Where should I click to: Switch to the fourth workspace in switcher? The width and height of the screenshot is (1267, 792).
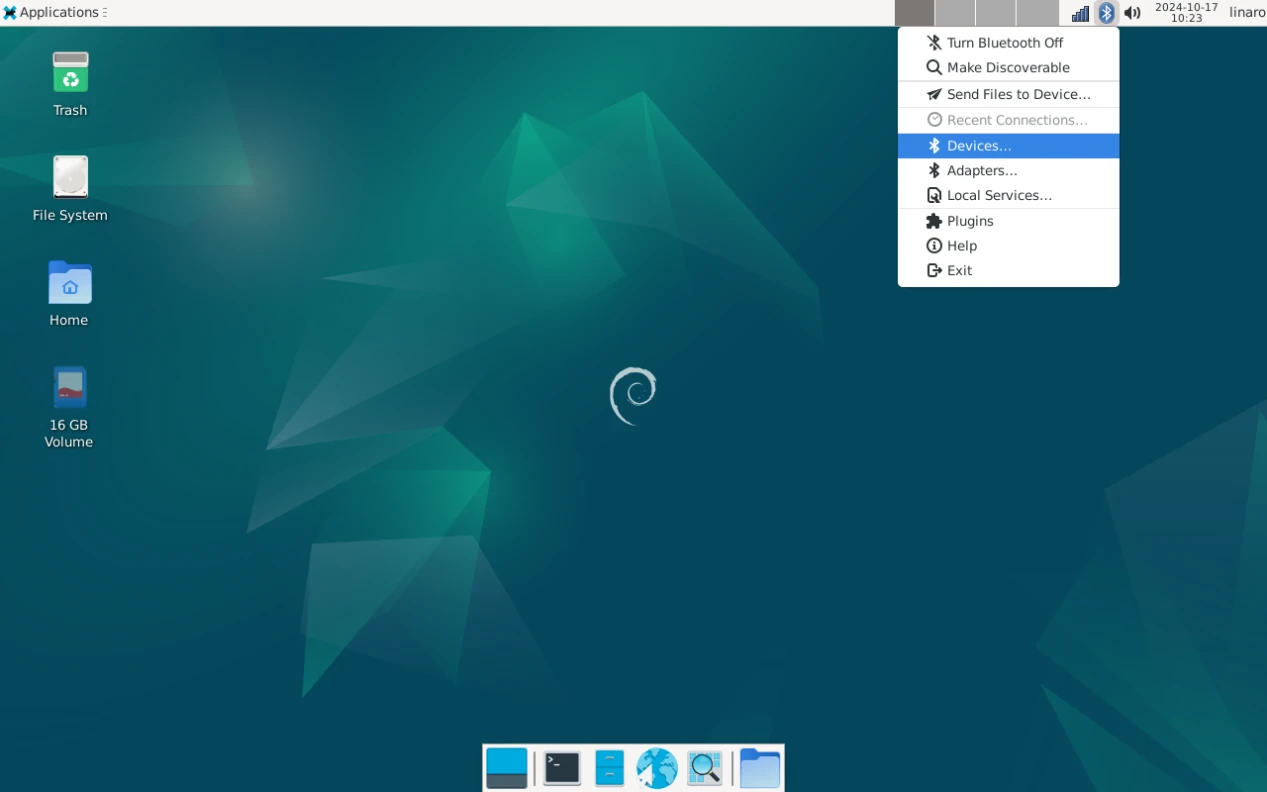tap(1037, 13)
